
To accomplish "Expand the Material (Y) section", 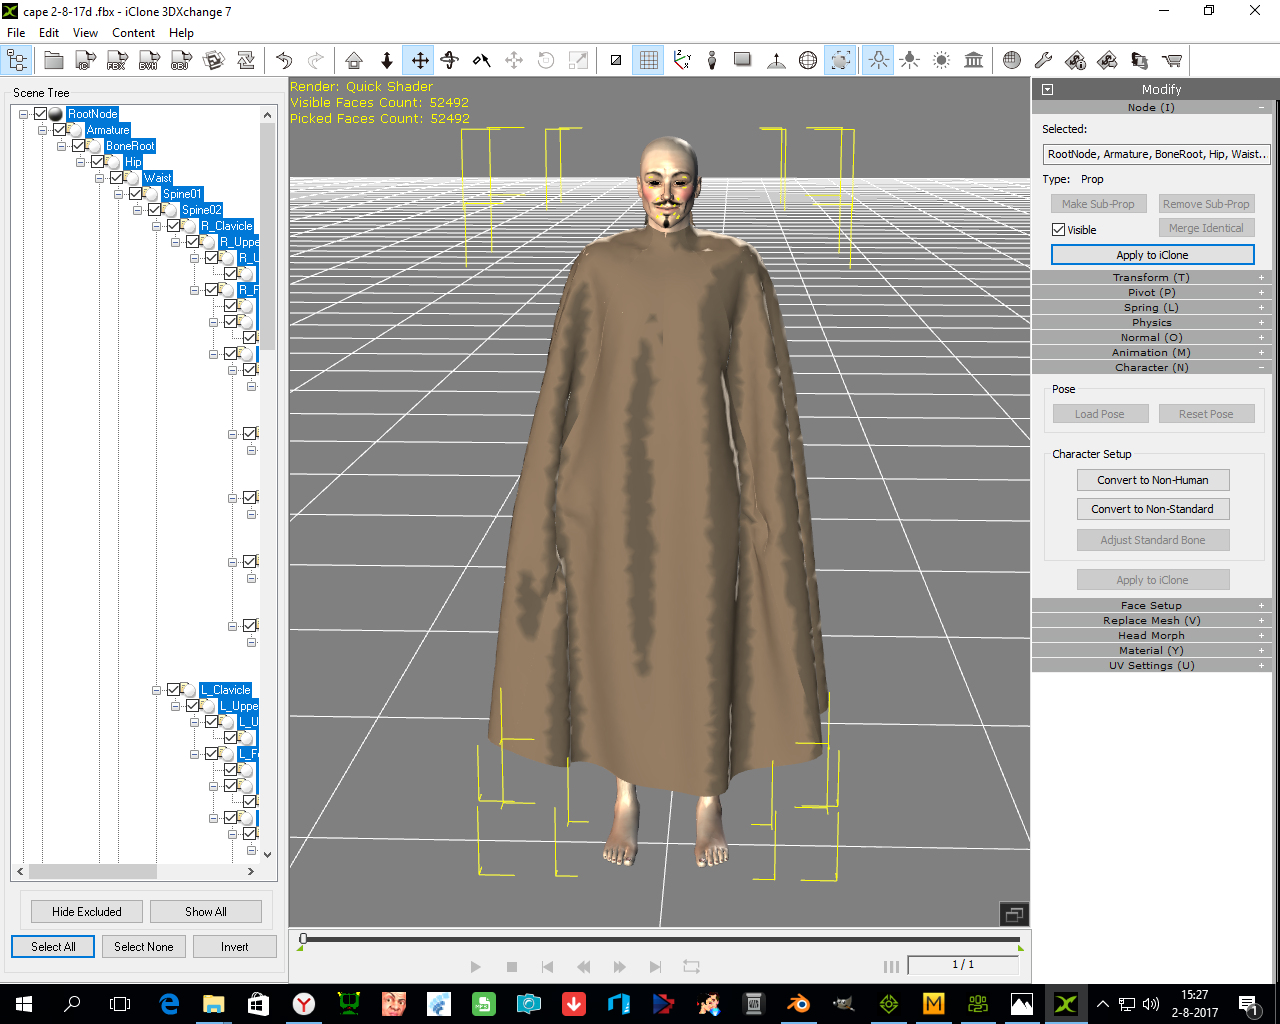I will [x=1151, y=650].
